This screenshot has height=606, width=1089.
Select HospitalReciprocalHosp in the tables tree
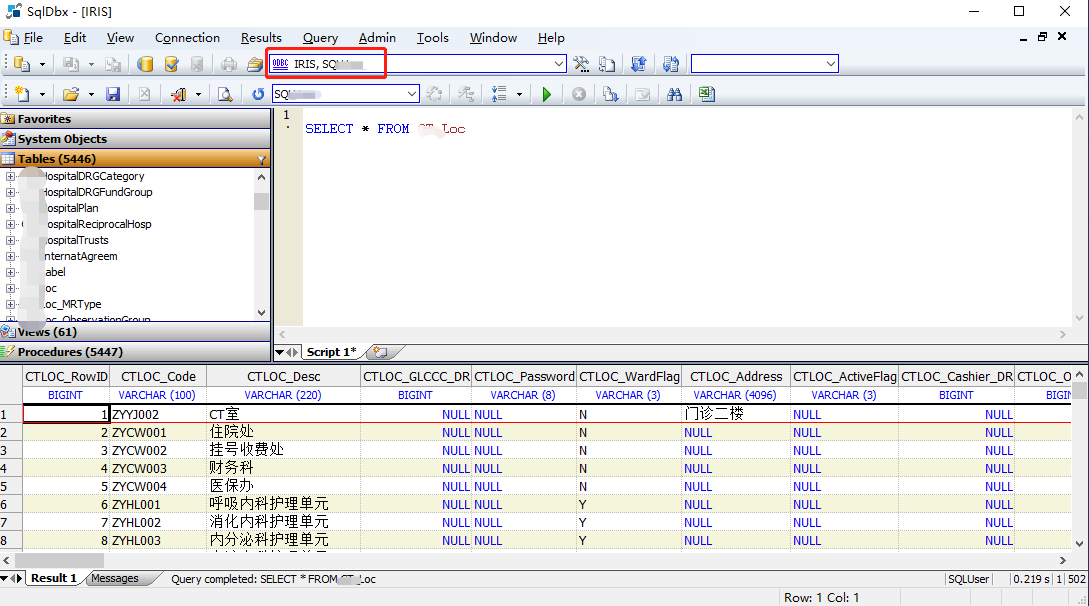(x=97, y=224)
